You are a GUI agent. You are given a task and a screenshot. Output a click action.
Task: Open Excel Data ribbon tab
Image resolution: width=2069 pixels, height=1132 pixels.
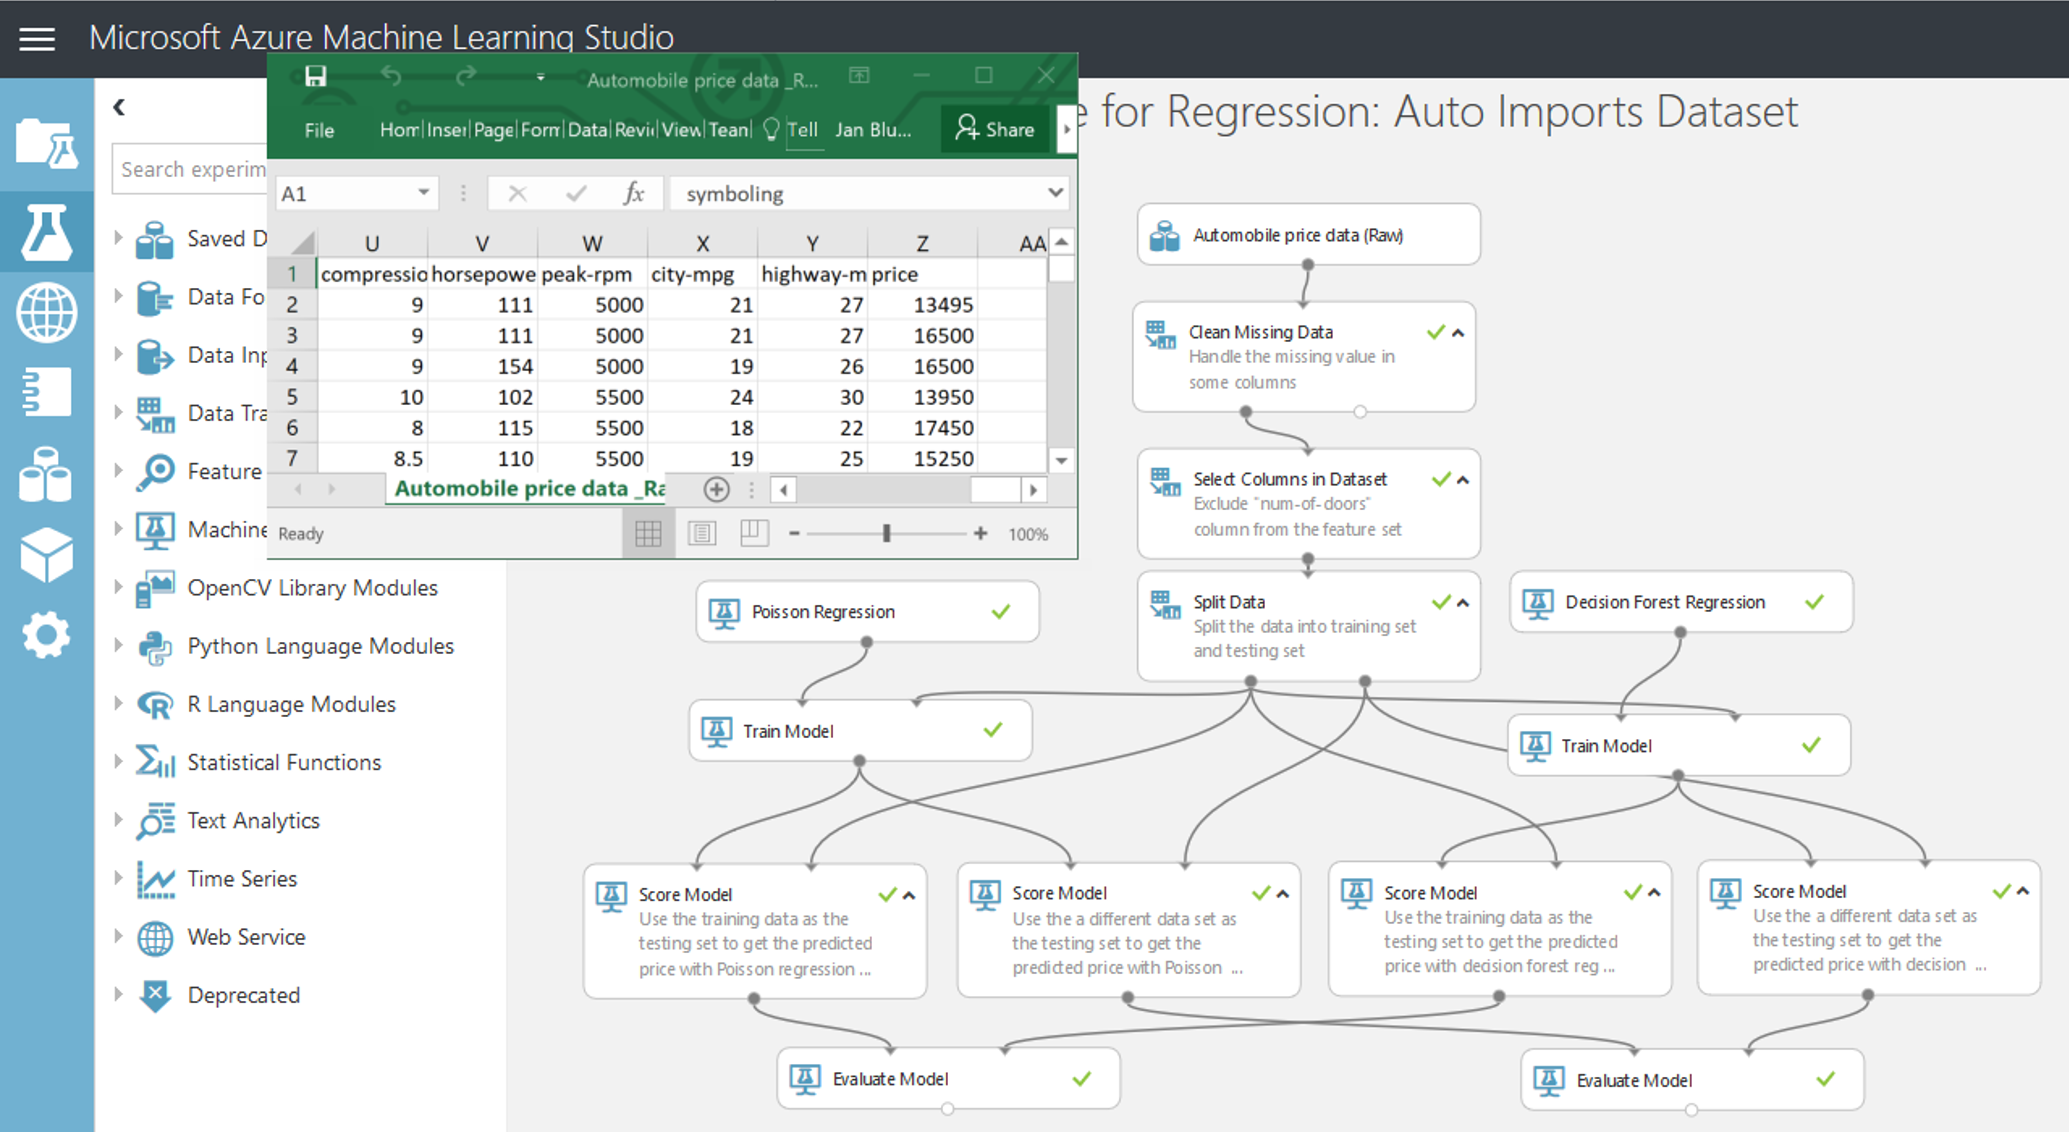point(587,130)
